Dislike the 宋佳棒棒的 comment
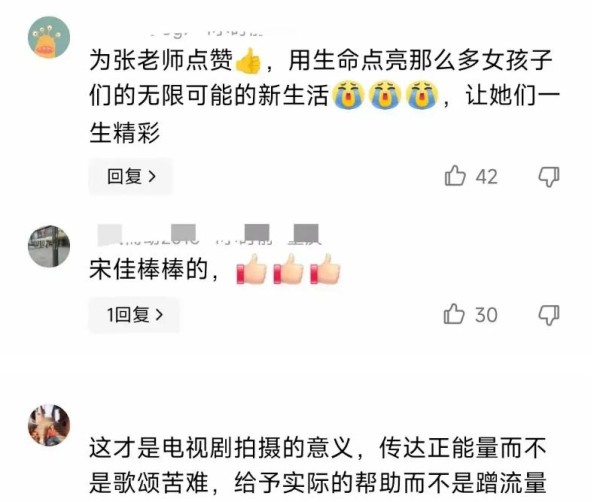The height and width of the screenshot is (502, 600). click(549, 315)
